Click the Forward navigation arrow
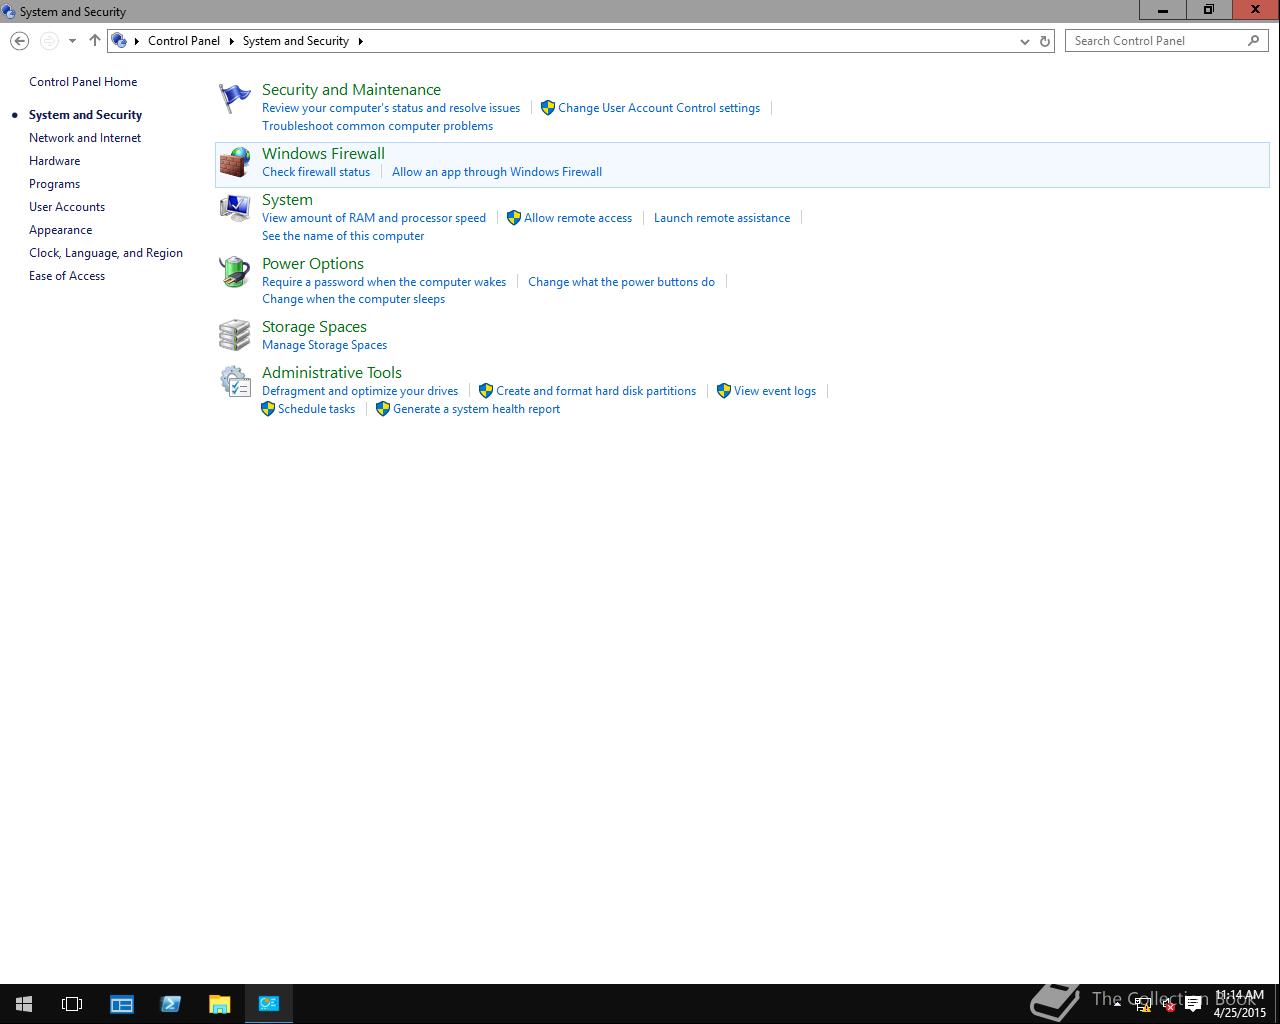1280x1024 pixels. point(49,41)
